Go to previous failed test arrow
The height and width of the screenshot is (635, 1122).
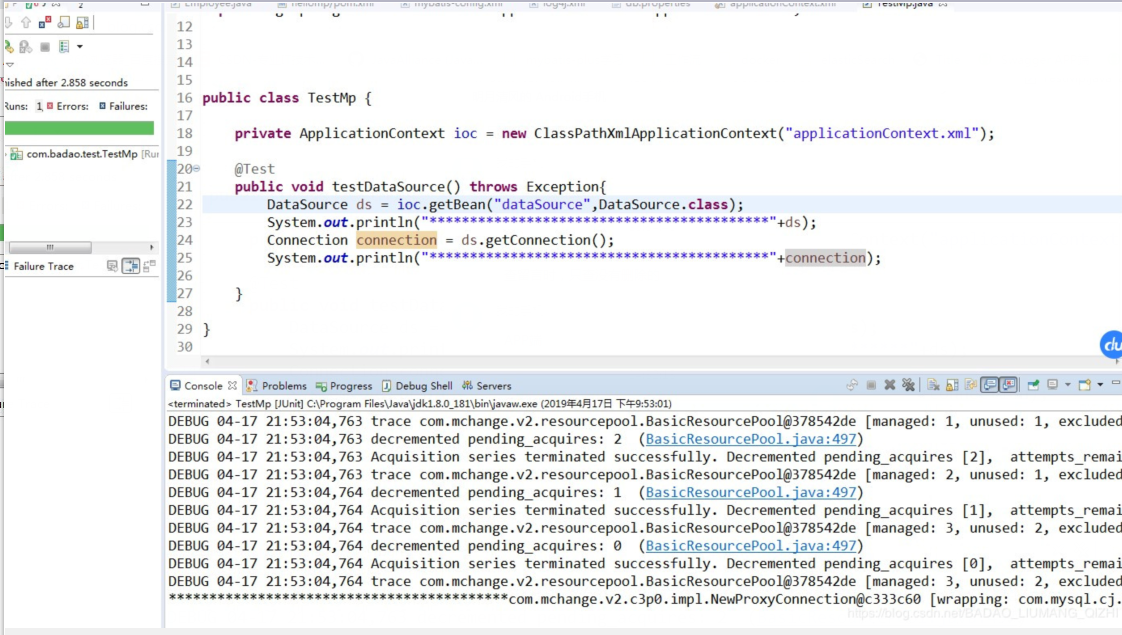click(26, 23)
